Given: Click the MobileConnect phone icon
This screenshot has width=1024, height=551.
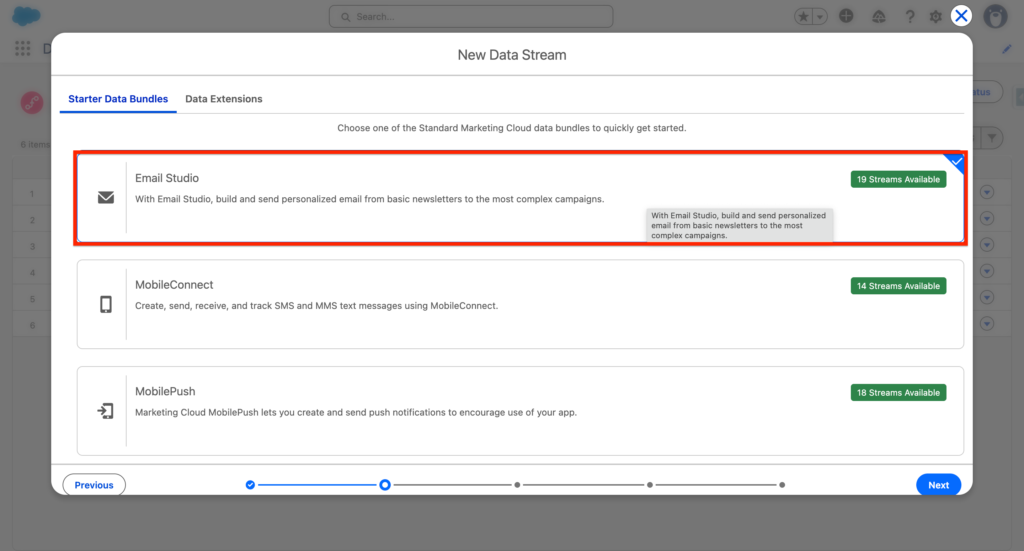Looking at the screenshot, I should click(x=106, y=304).
